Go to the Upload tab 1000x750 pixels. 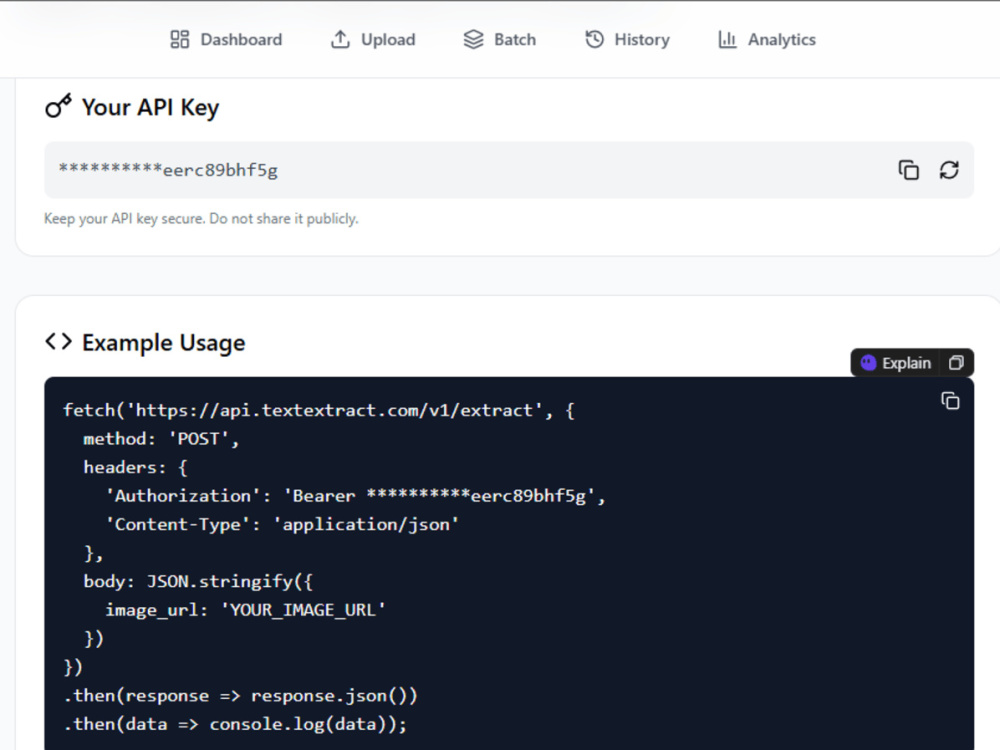coord(372,40)
